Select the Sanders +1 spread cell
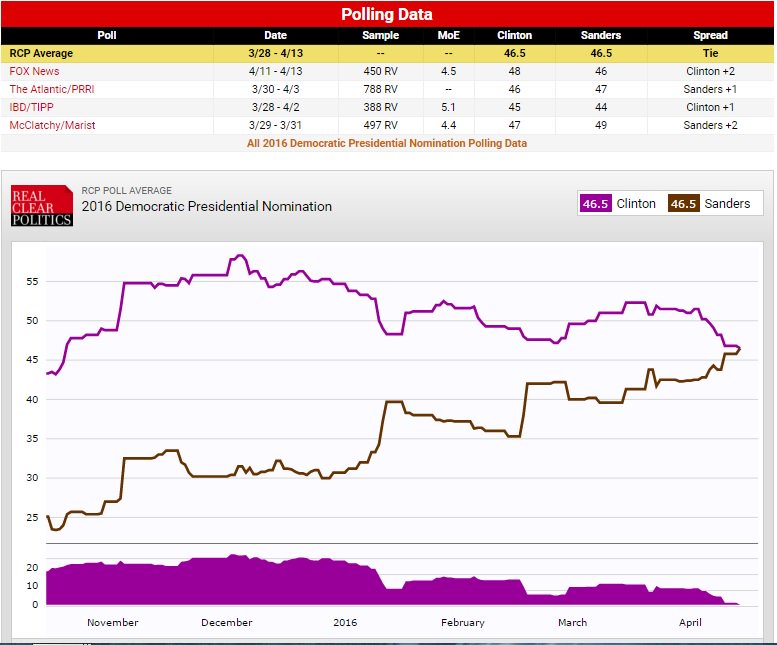The image size is (777, 645). 710,89
